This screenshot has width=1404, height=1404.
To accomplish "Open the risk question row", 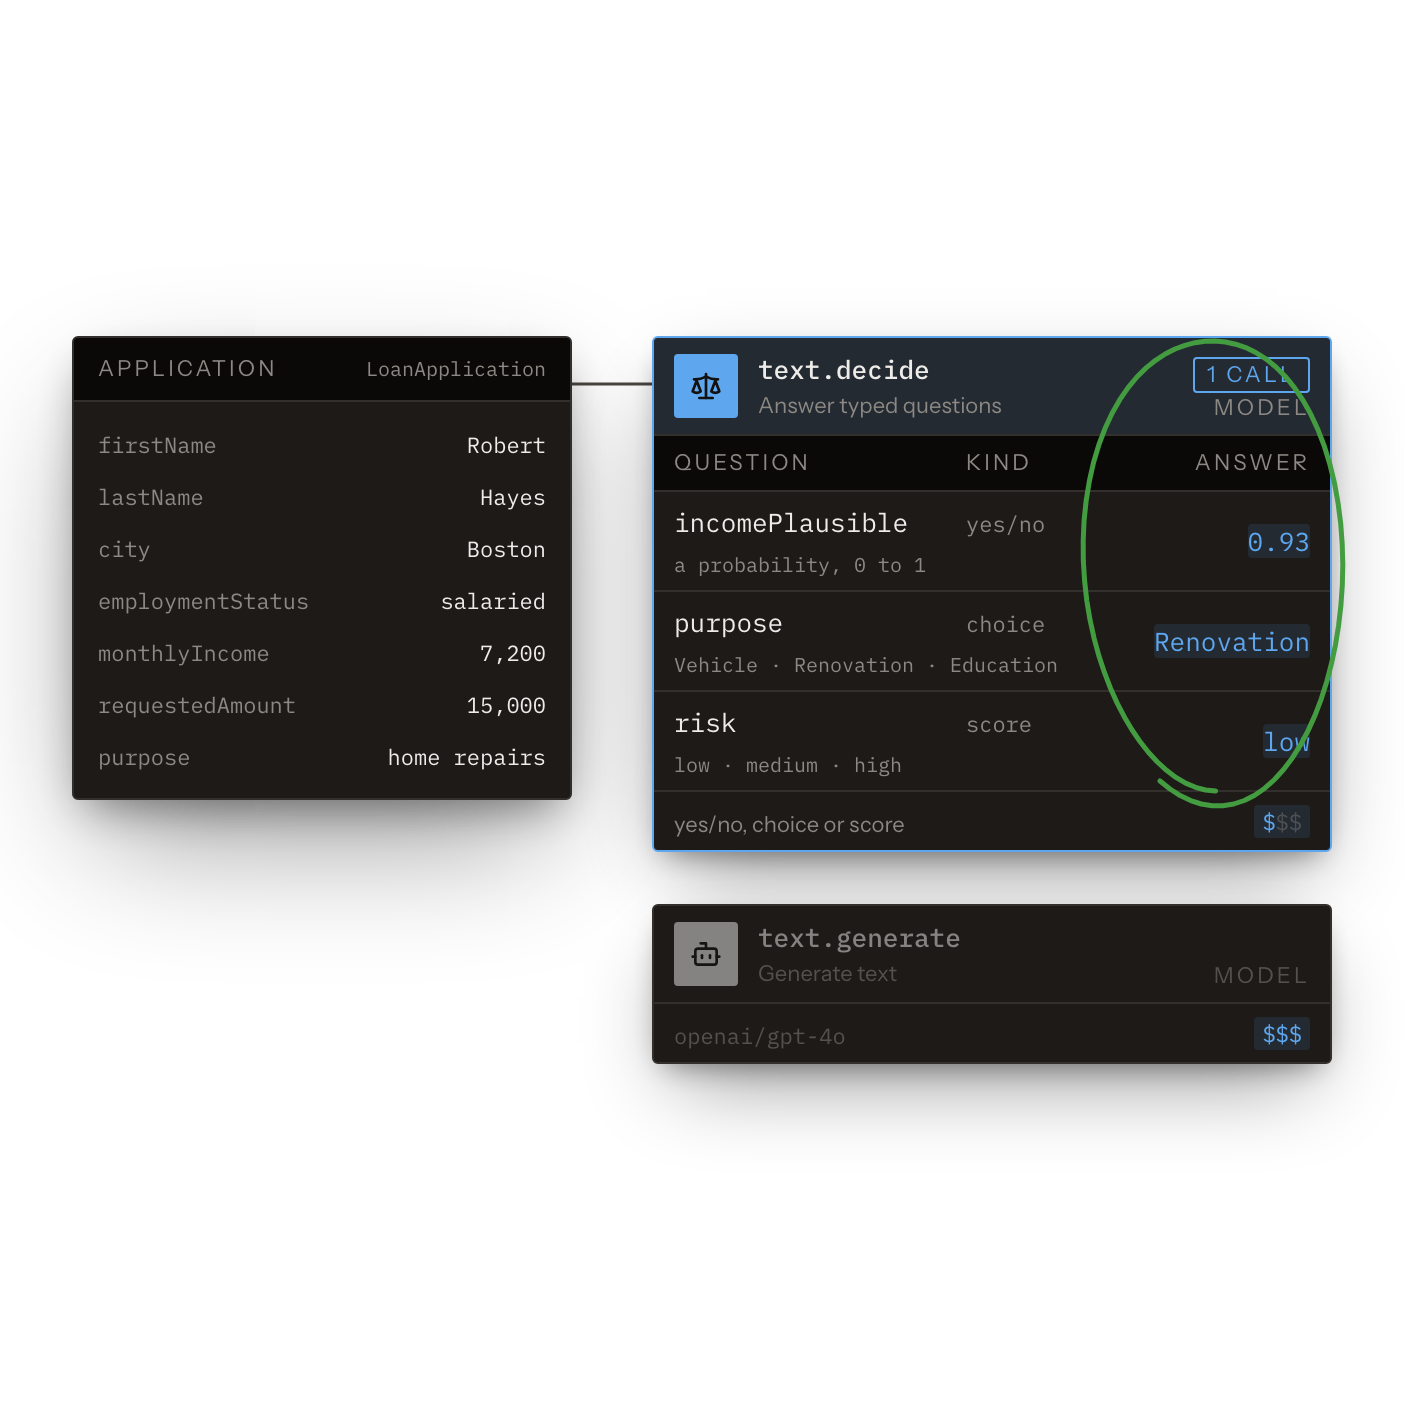I will 992,742.
